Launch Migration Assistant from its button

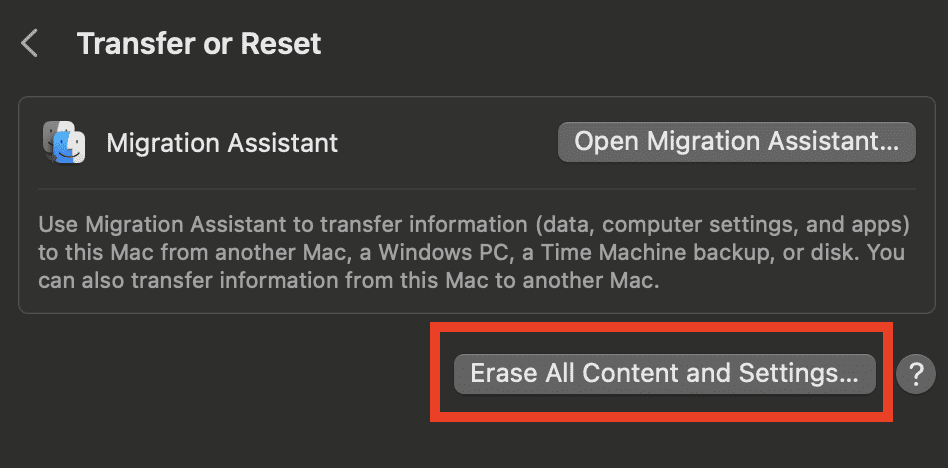click(736, 142)
